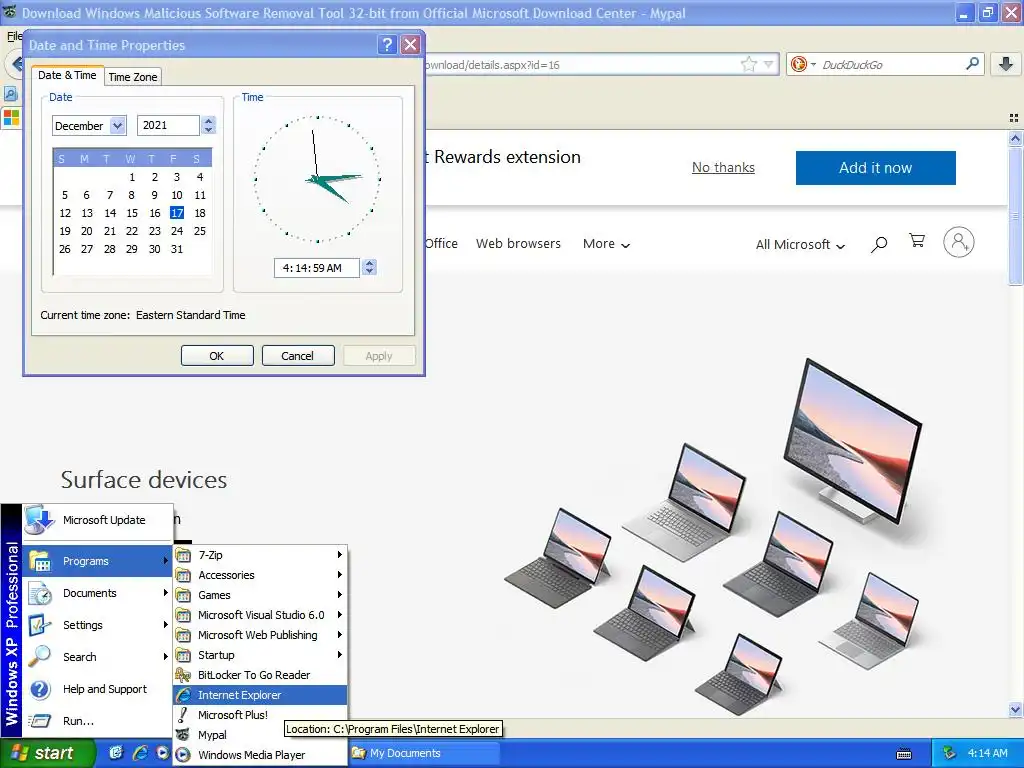This screenshot has width=1024, height=768.
Task: Bookmark page with the star icon
Action: point(748,64)
